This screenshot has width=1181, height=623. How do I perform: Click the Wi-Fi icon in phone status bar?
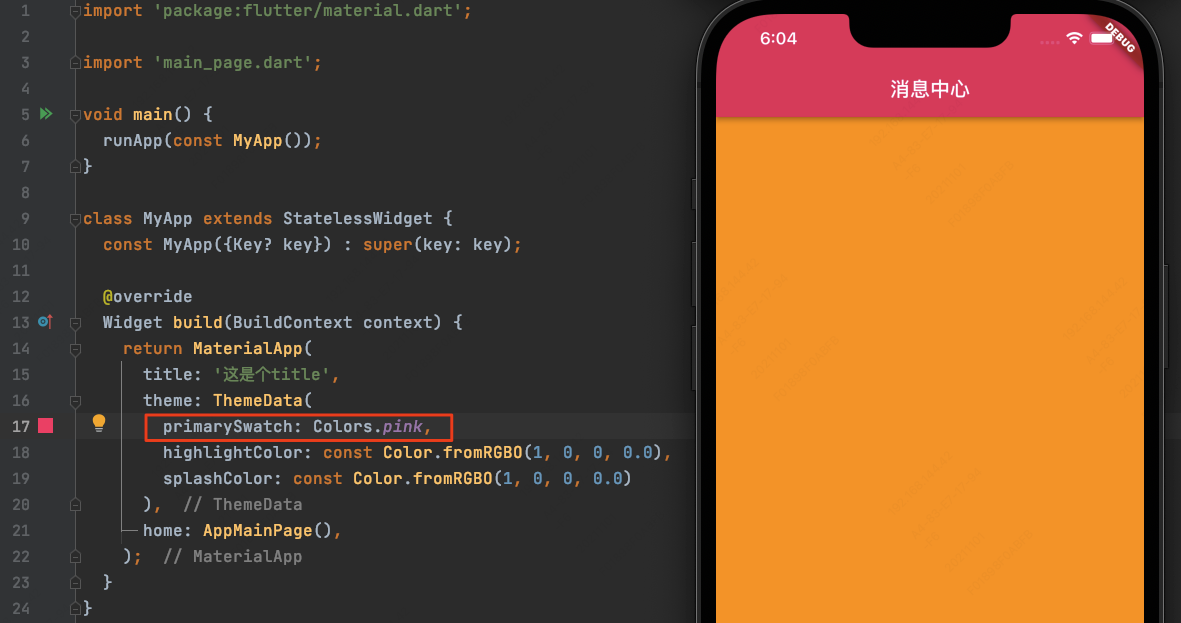click(1075, 38)
